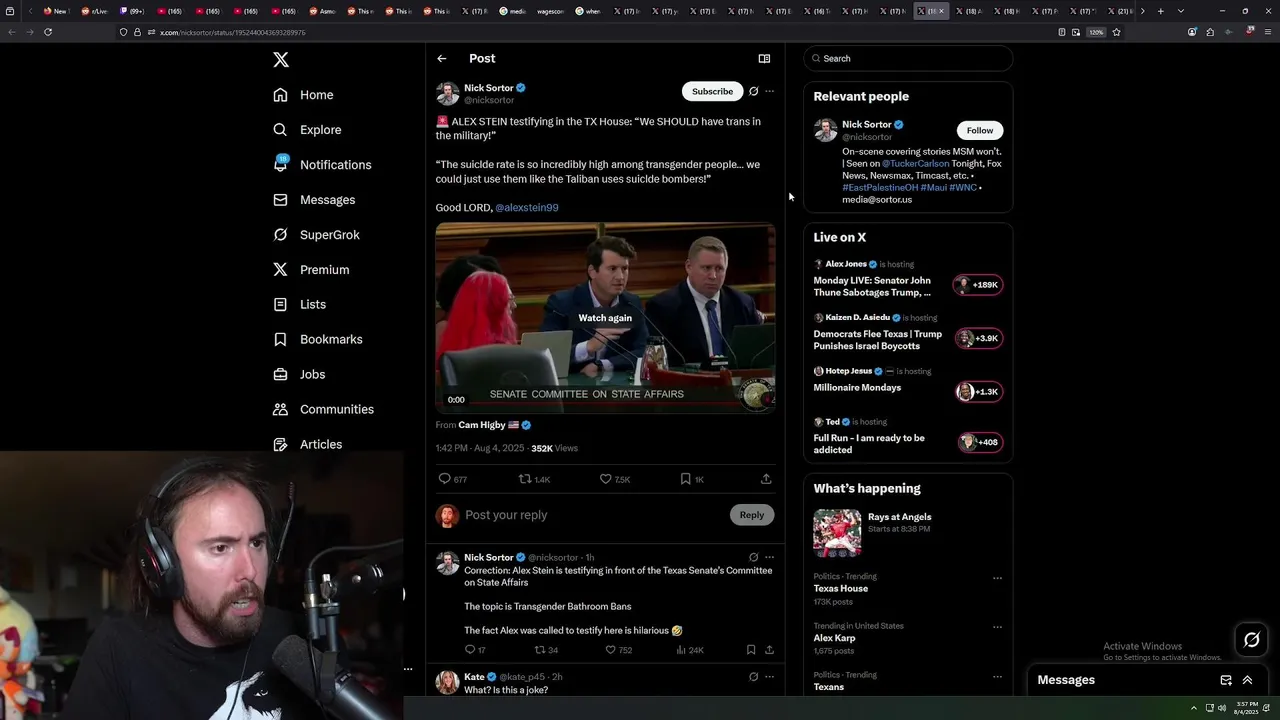The image size is (1280, 720).
Task: Bookmark the post showing 1K bookmarks
Action: point(685,479)
